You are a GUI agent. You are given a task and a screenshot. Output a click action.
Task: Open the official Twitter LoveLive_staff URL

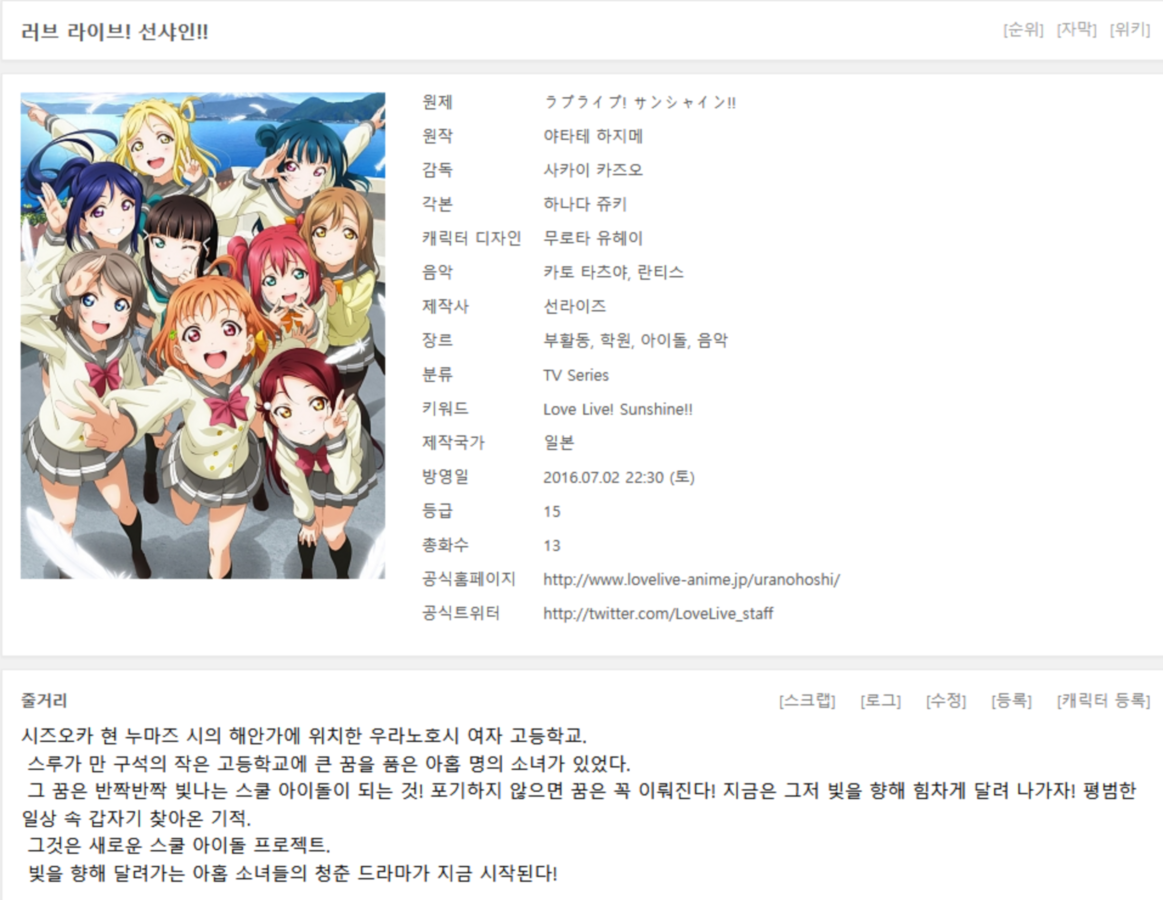[x=658, y=614]
